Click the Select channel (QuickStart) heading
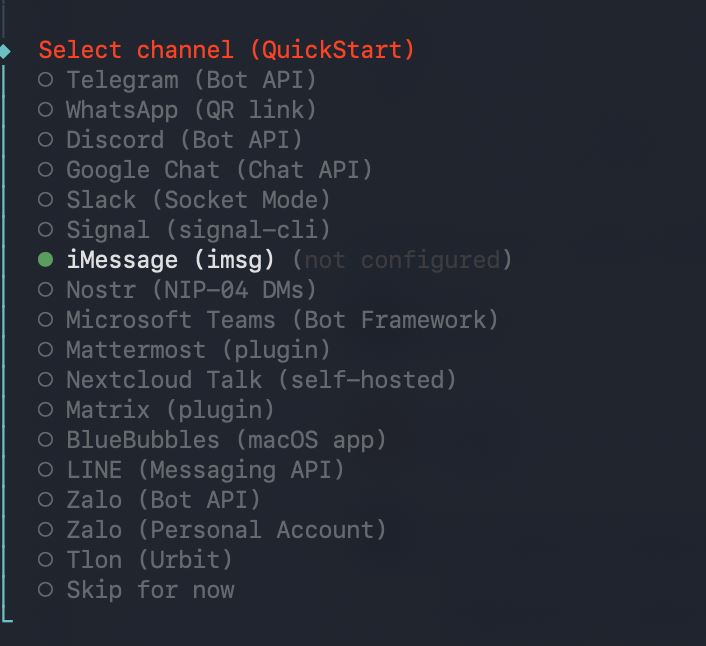 (226, 50)
